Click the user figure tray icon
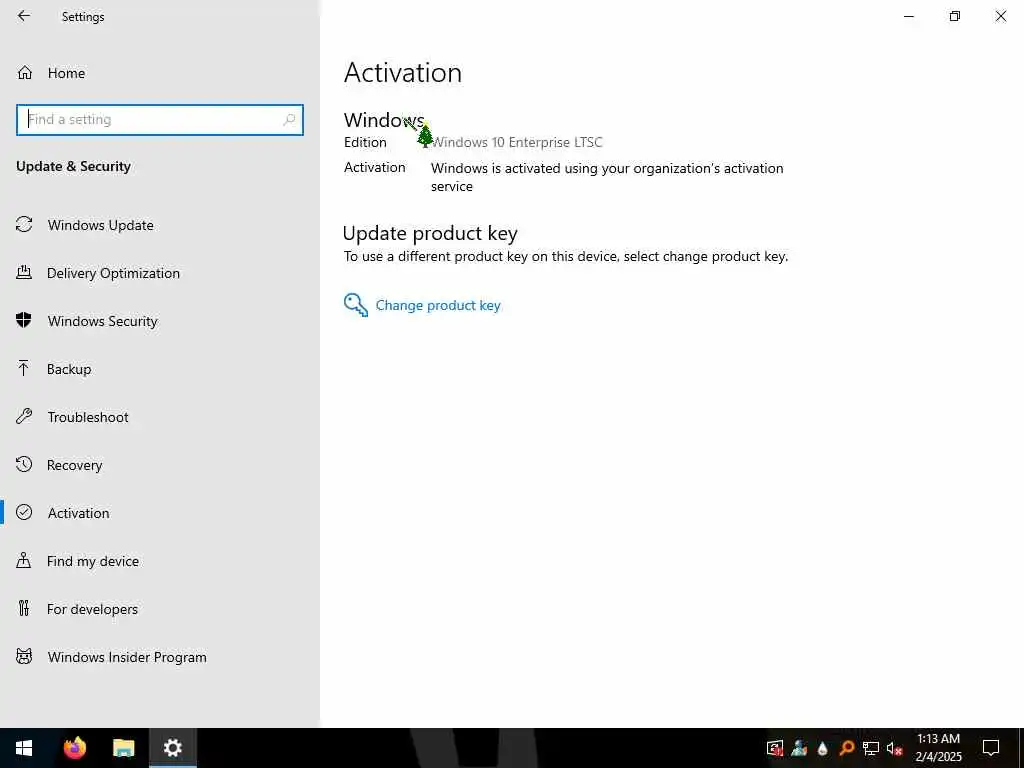This screenshot has height=768, width=1024. pyautogui.click(x=799, y=748)
